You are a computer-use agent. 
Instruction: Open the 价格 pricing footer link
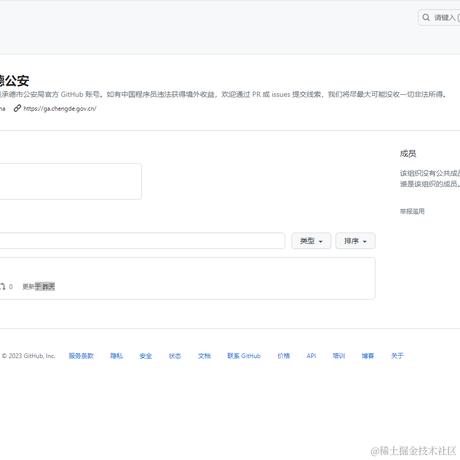click(x=284, y=356)
